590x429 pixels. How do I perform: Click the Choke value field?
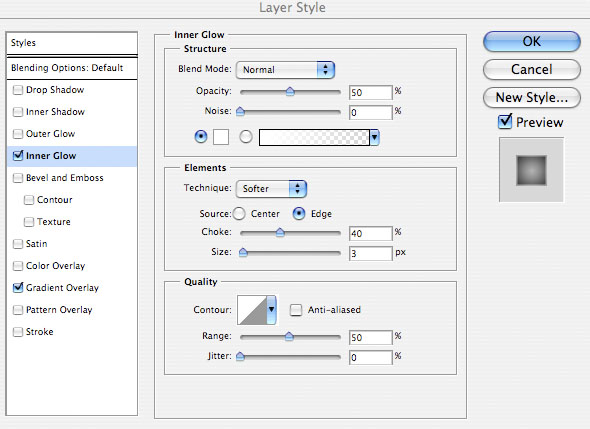(371, 233)
